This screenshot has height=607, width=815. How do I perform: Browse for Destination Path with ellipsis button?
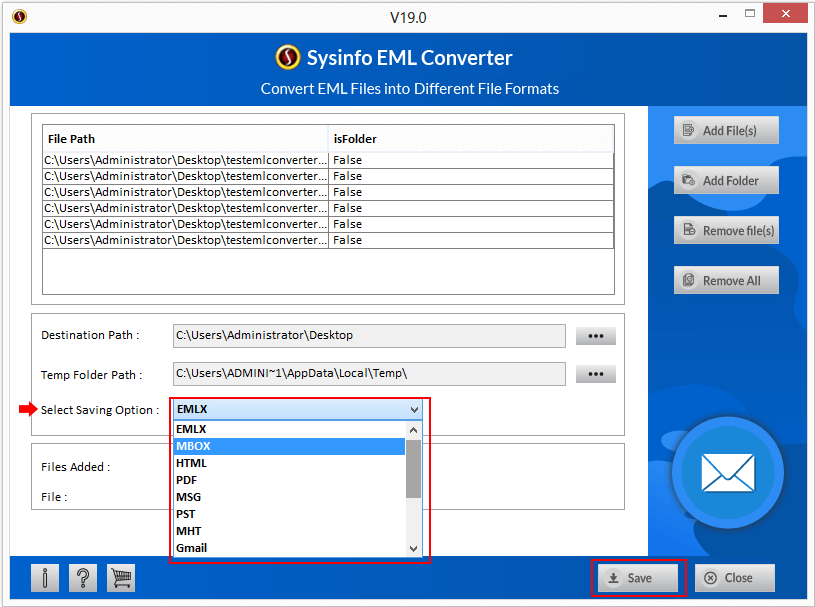pos(595,336)
